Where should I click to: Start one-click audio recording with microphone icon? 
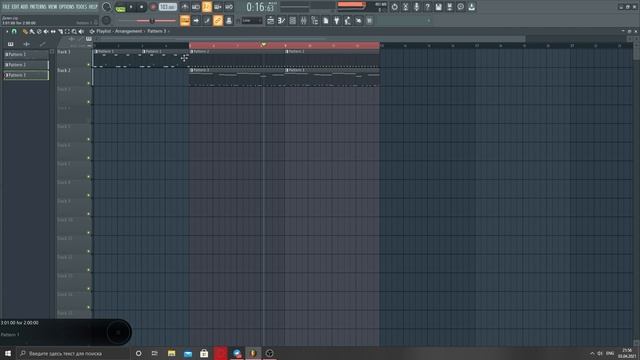point(416,7)
